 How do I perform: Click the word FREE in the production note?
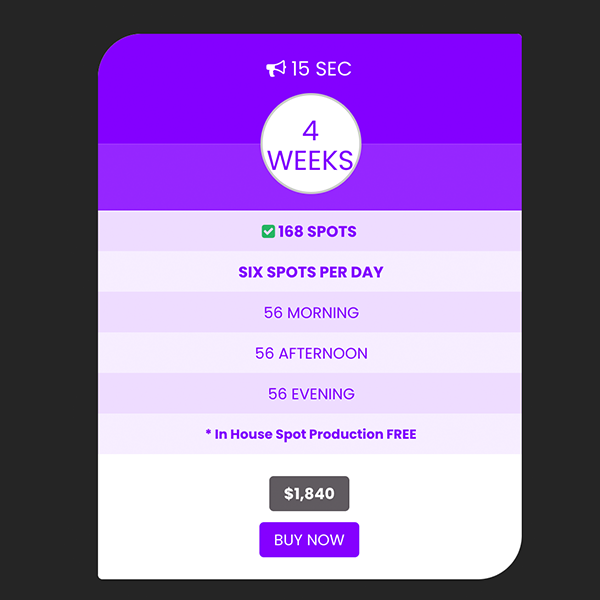click(401, 434)
